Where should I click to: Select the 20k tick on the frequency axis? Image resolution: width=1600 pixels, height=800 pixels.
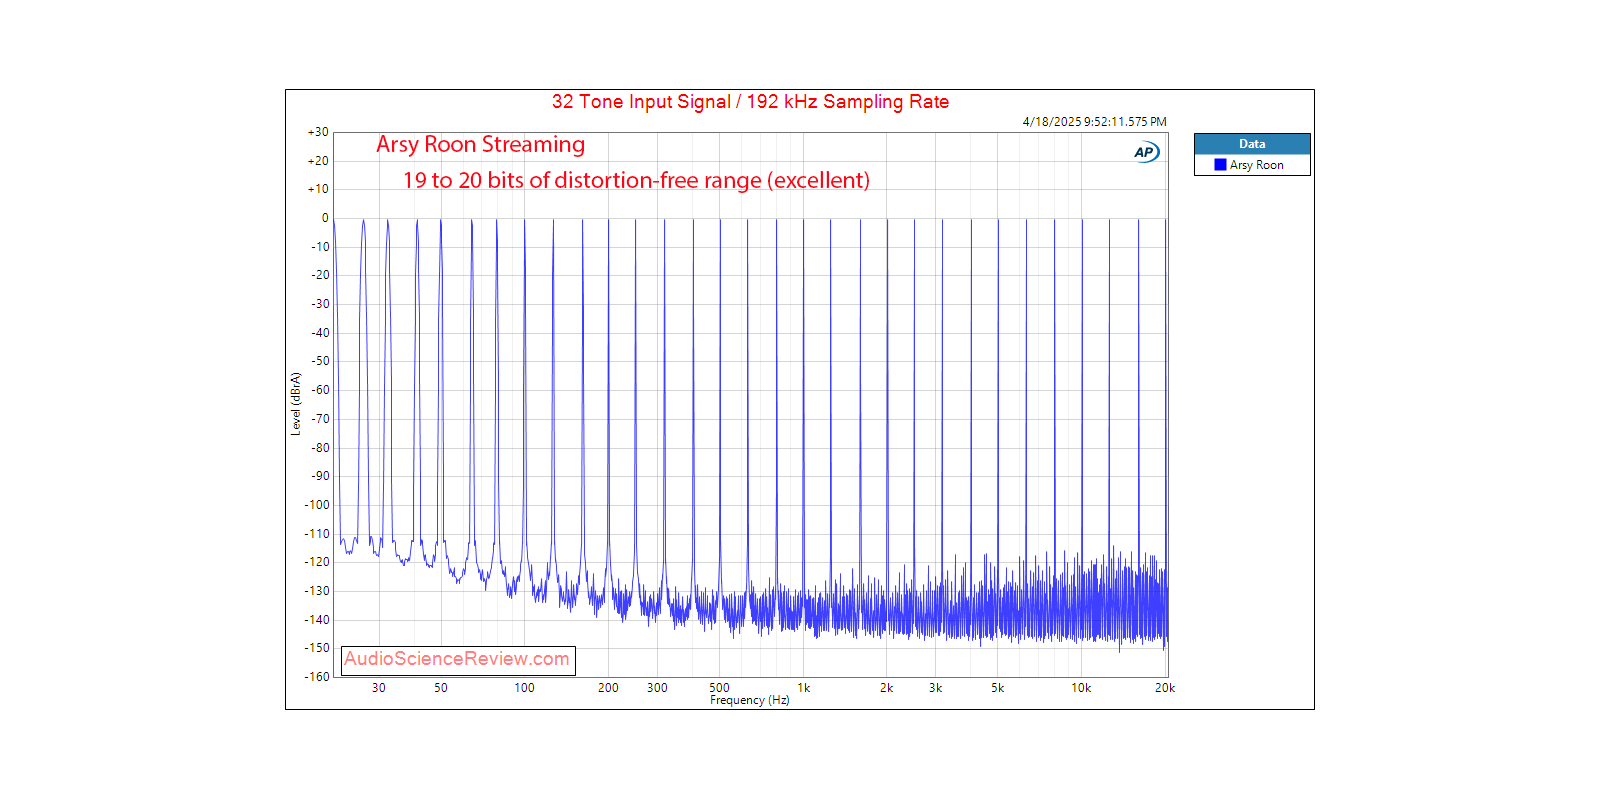pyautogui.click(x=1165, y=688)
